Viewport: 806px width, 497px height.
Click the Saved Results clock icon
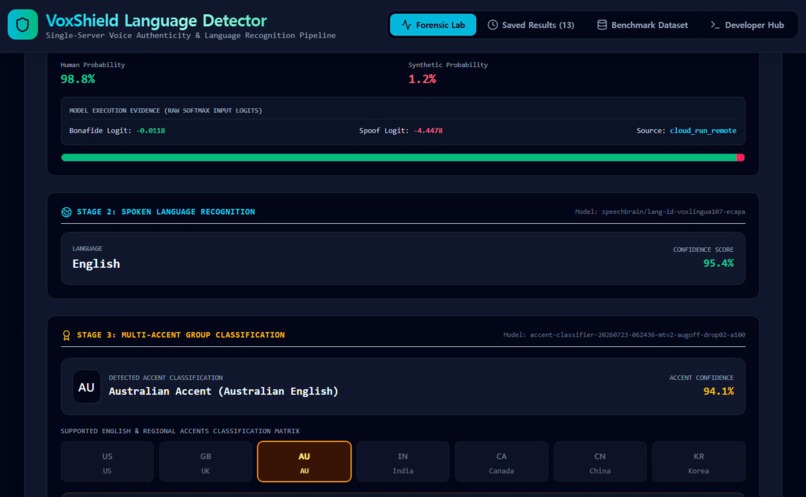click(492, 25)
